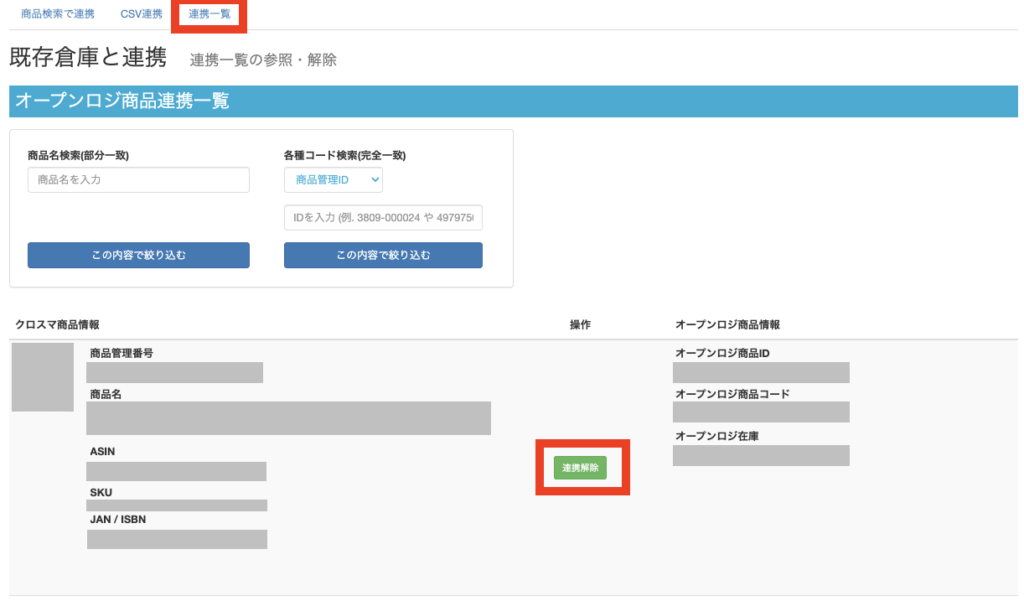
Task: Click the SKU value field
Action: coord(176,505)
